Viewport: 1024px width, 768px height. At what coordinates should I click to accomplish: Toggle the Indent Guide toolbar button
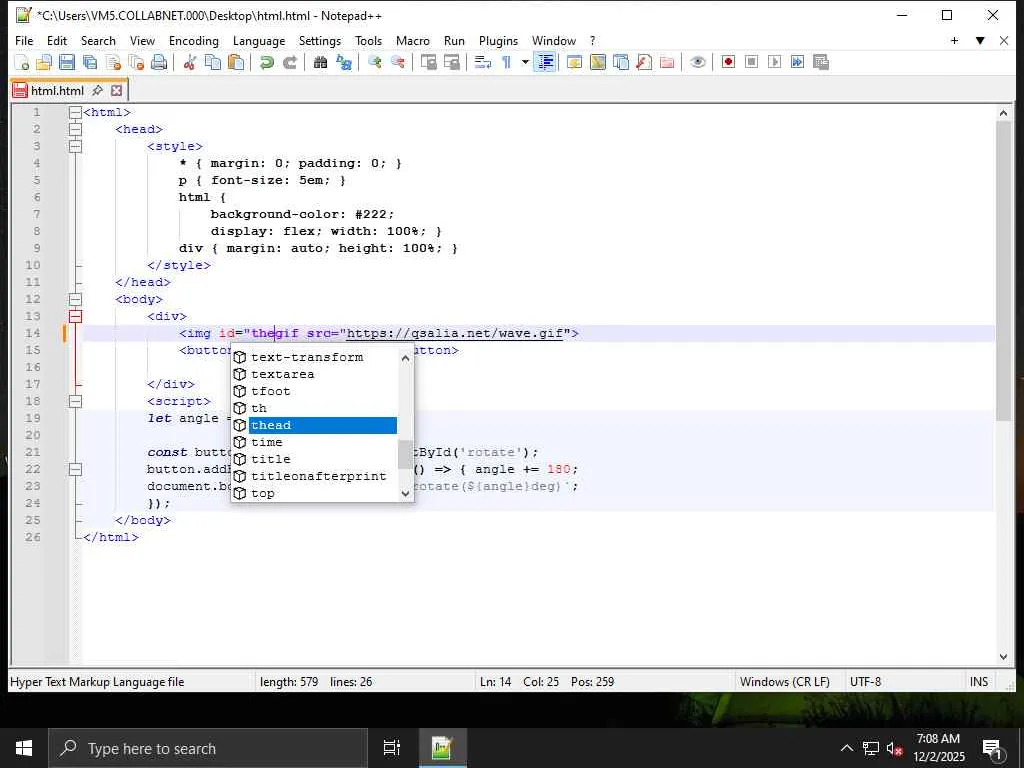point(545,63)
